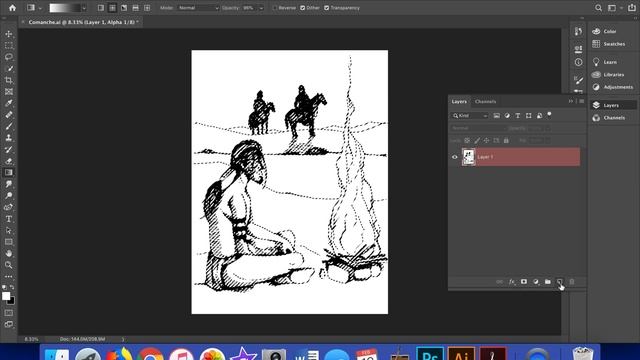Open the workspace switcher dropdown
This screenshot has height=360, width=640.
tap(613, 8)
